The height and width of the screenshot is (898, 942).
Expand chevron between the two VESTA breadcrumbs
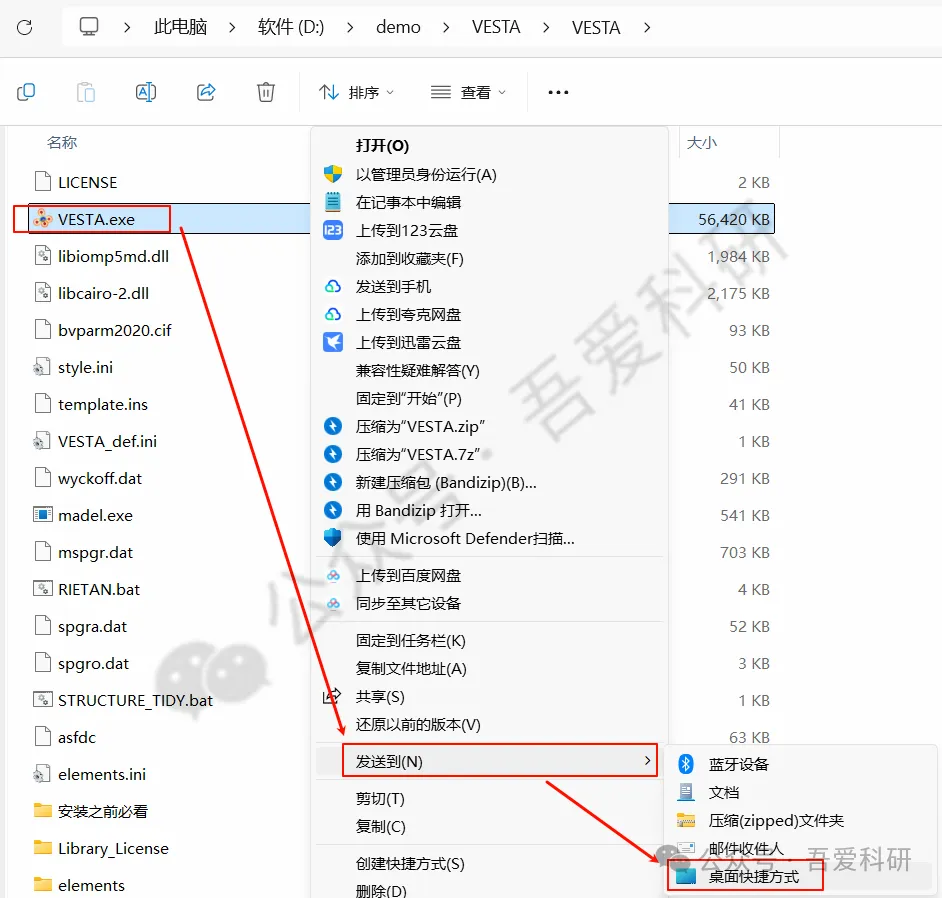point(546,28)
